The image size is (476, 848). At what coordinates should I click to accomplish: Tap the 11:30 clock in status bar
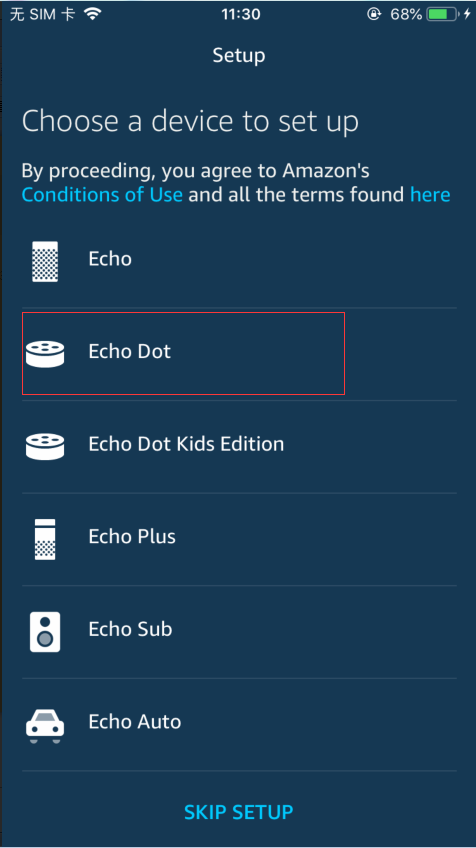click(241, 14)
